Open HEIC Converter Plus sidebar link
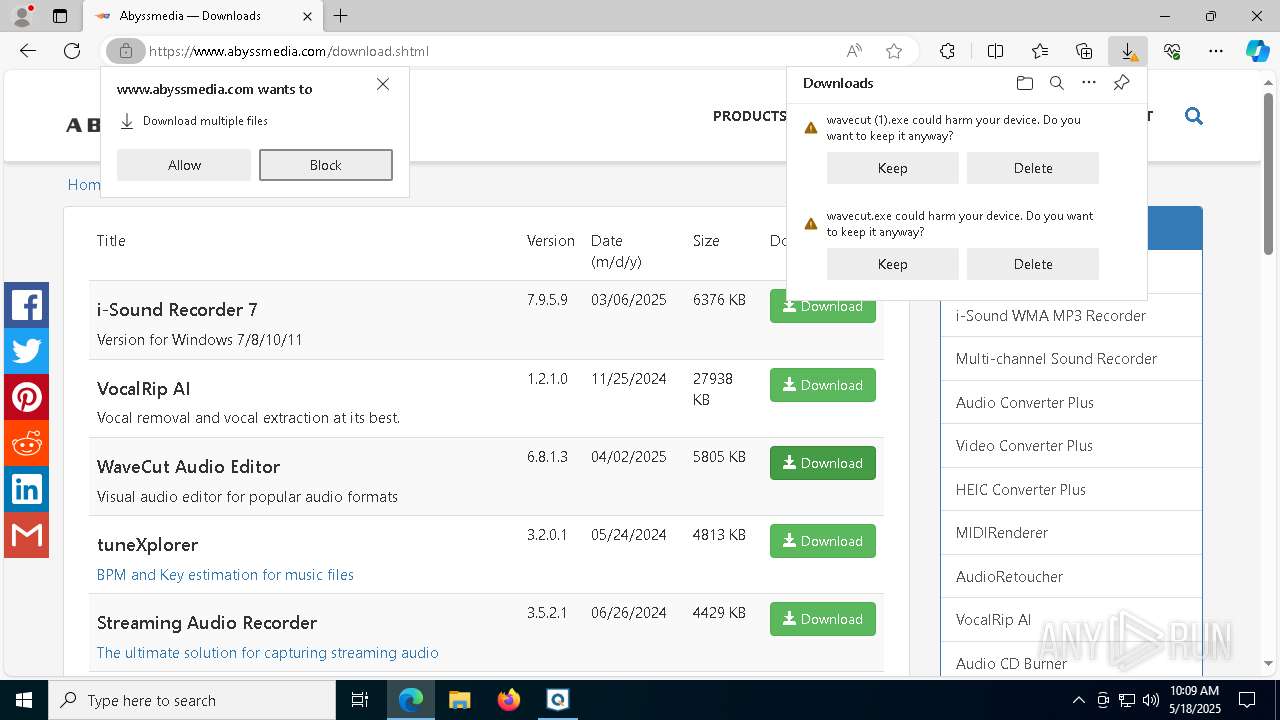Image resolution: width=1280 pixels, height=720 pixels. click(1021, 490)
